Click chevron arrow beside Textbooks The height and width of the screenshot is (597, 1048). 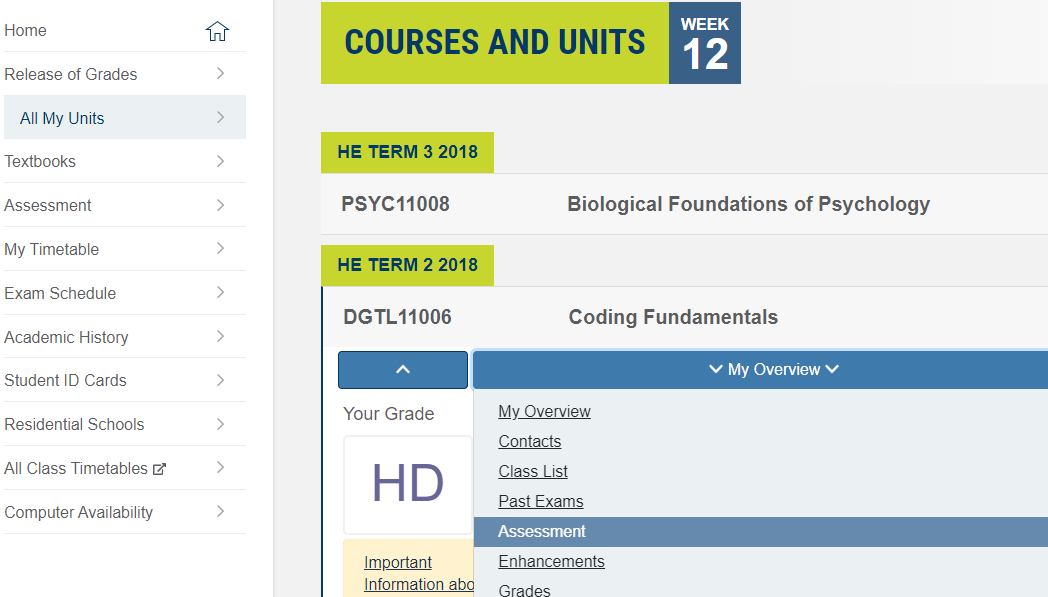pos(220,161)
